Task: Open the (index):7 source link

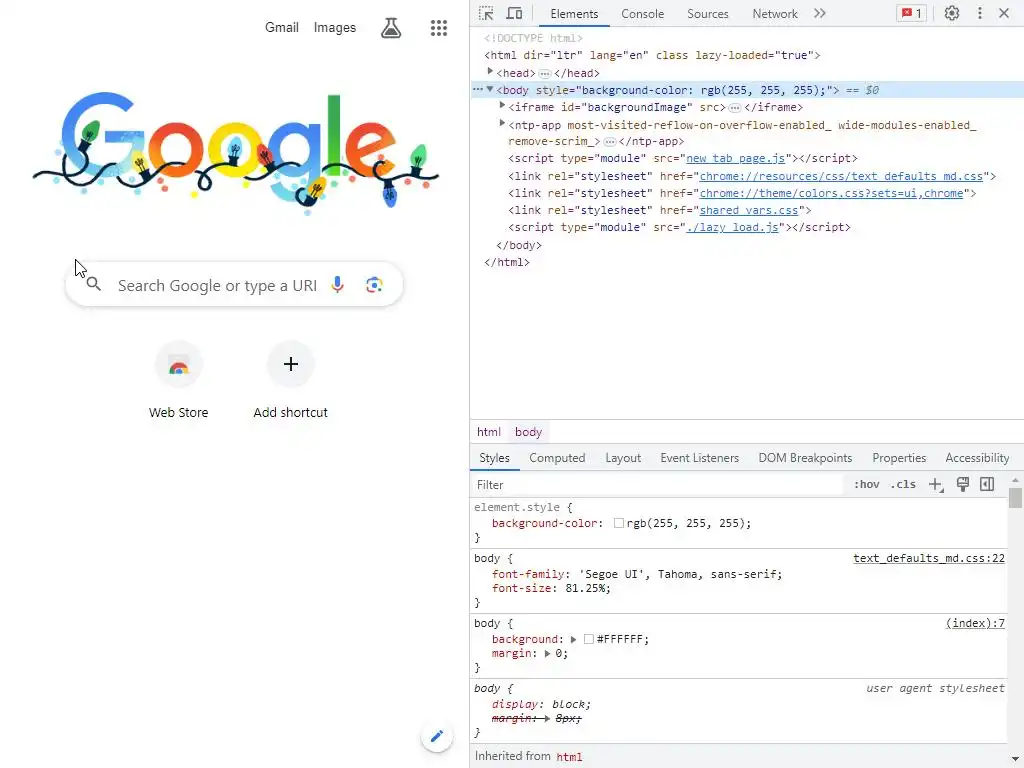Action: coord(975,624)
